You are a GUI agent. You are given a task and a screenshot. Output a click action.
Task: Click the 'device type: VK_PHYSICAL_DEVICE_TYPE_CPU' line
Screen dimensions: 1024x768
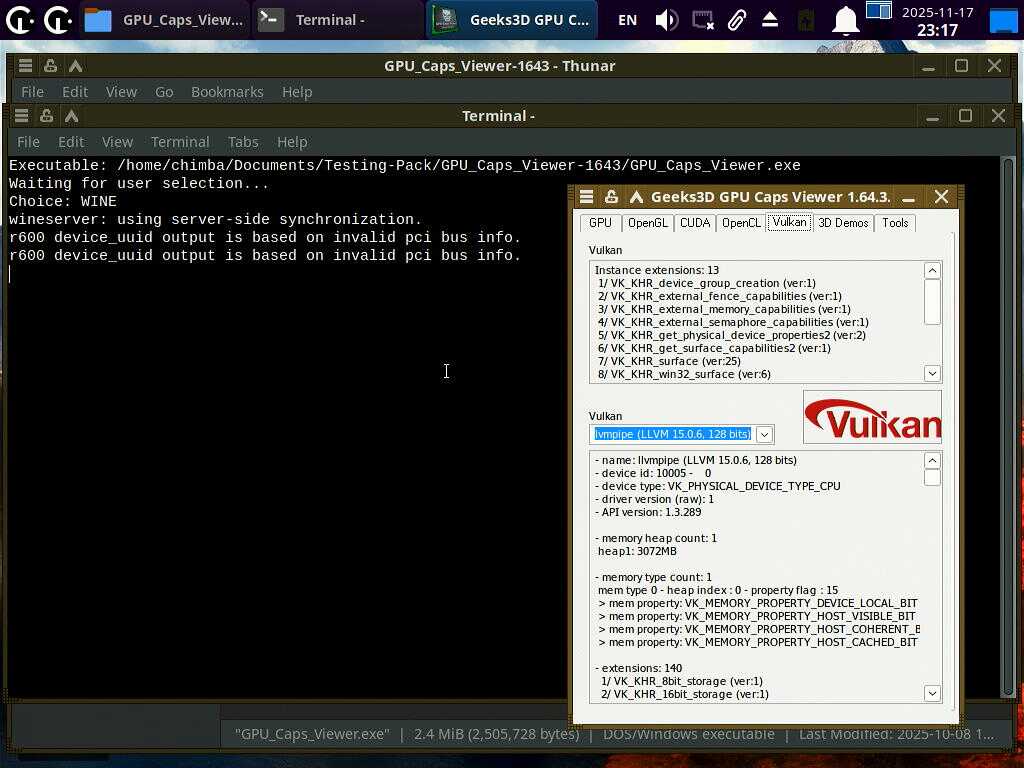[717, 486]
